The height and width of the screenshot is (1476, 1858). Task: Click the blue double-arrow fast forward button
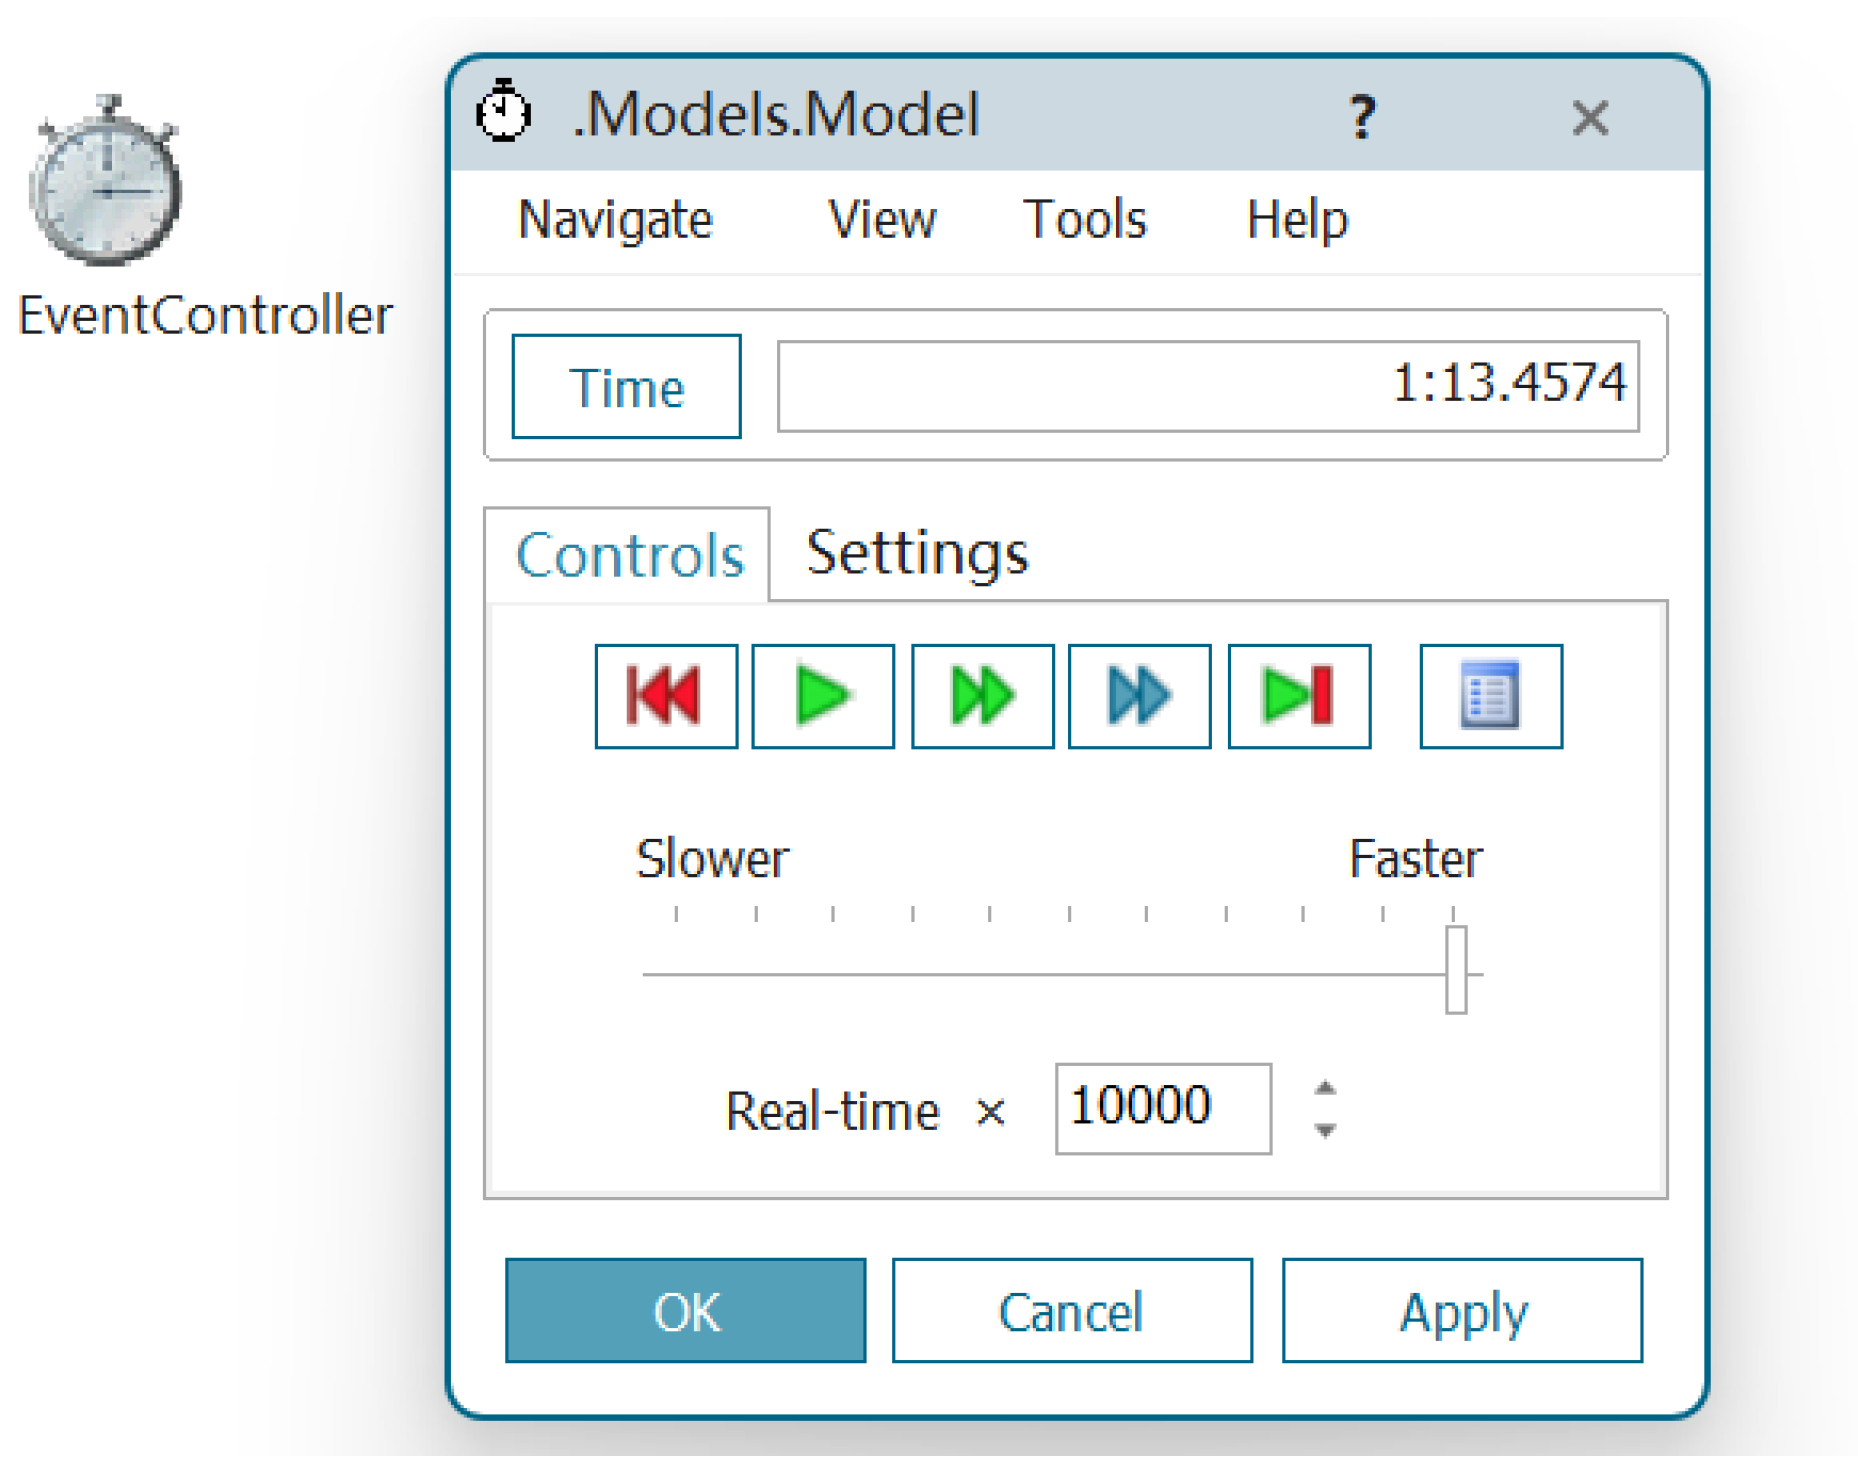(1138, 696)
